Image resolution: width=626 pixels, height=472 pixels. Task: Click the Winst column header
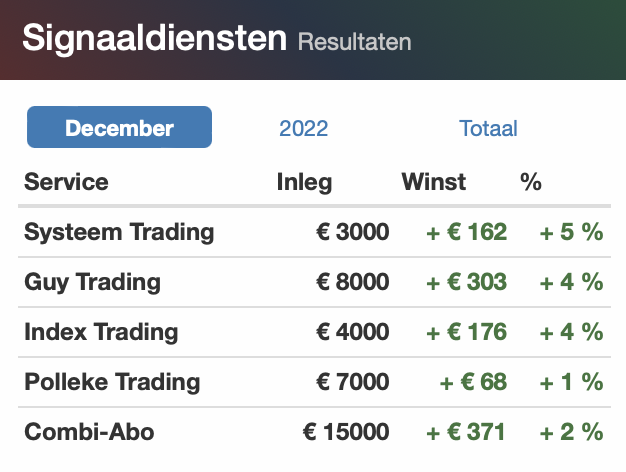point(434,182)
